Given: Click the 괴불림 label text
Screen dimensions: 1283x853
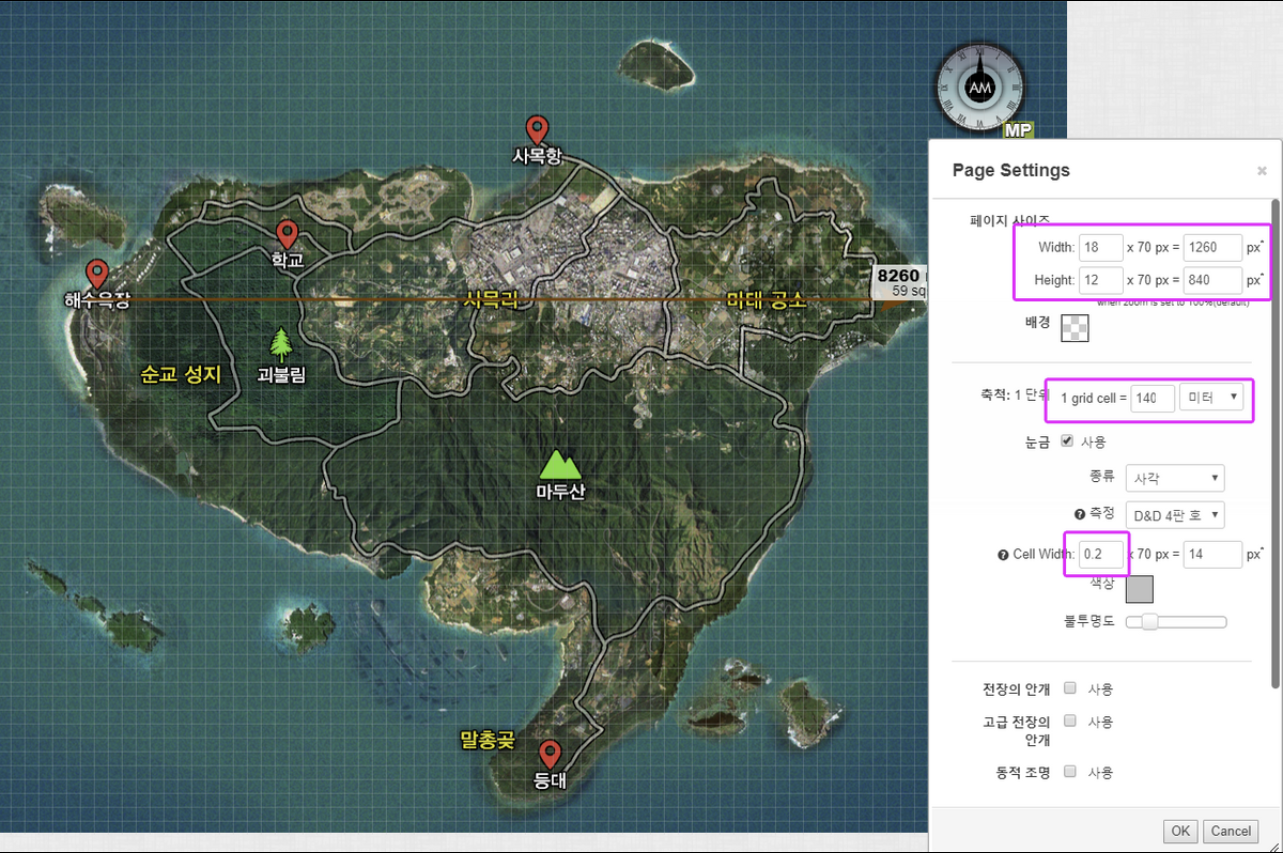Looking at the screenshot, I should (x=281, y=376).
